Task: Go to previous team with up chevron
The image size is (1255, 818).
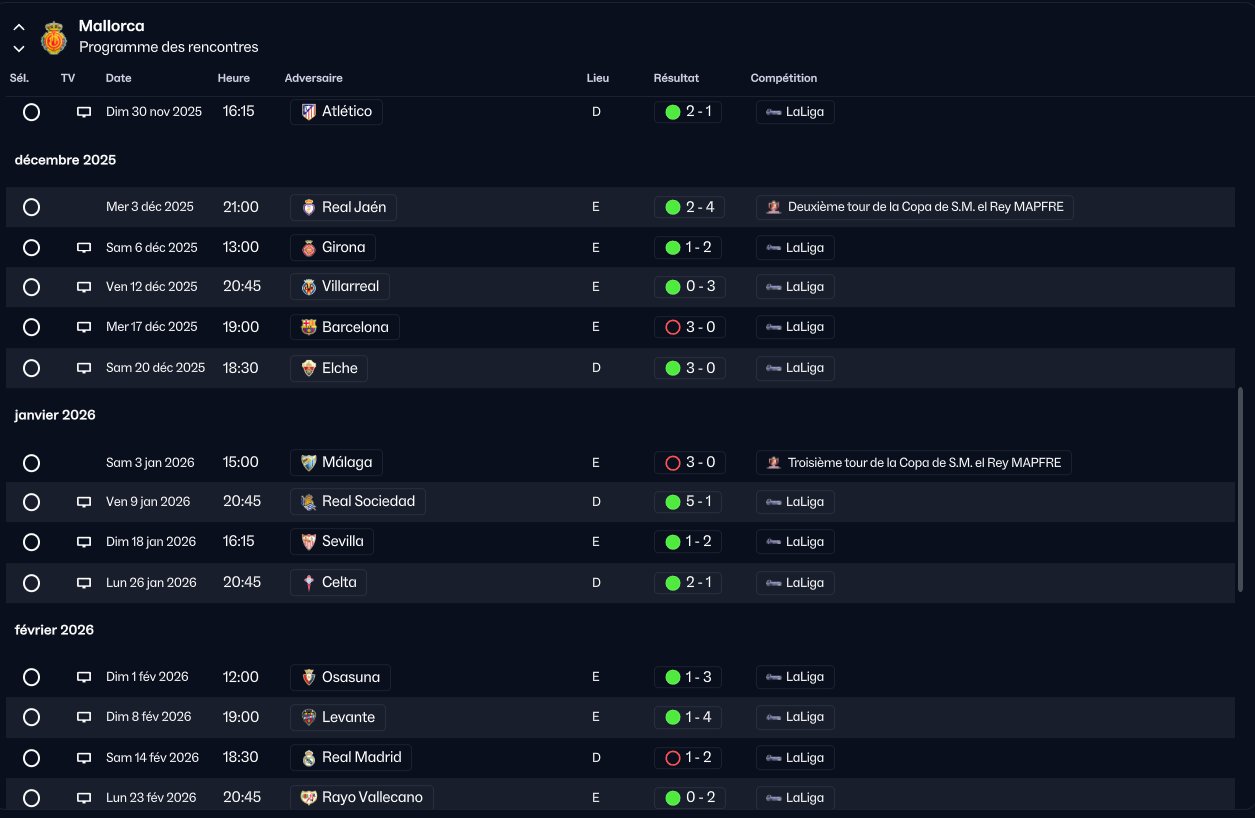Action: click(x=19, y=27)
